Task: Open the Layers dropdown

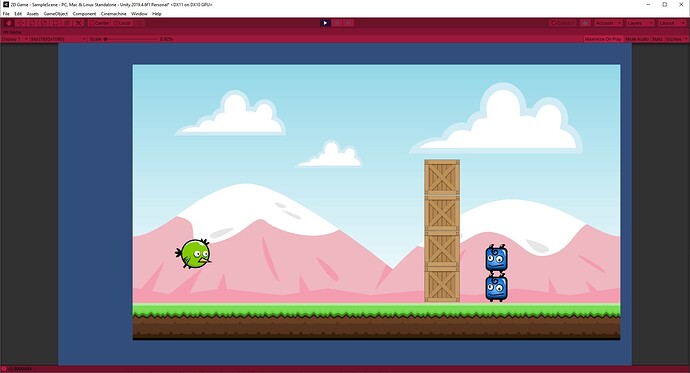Action: coord(640,23)
